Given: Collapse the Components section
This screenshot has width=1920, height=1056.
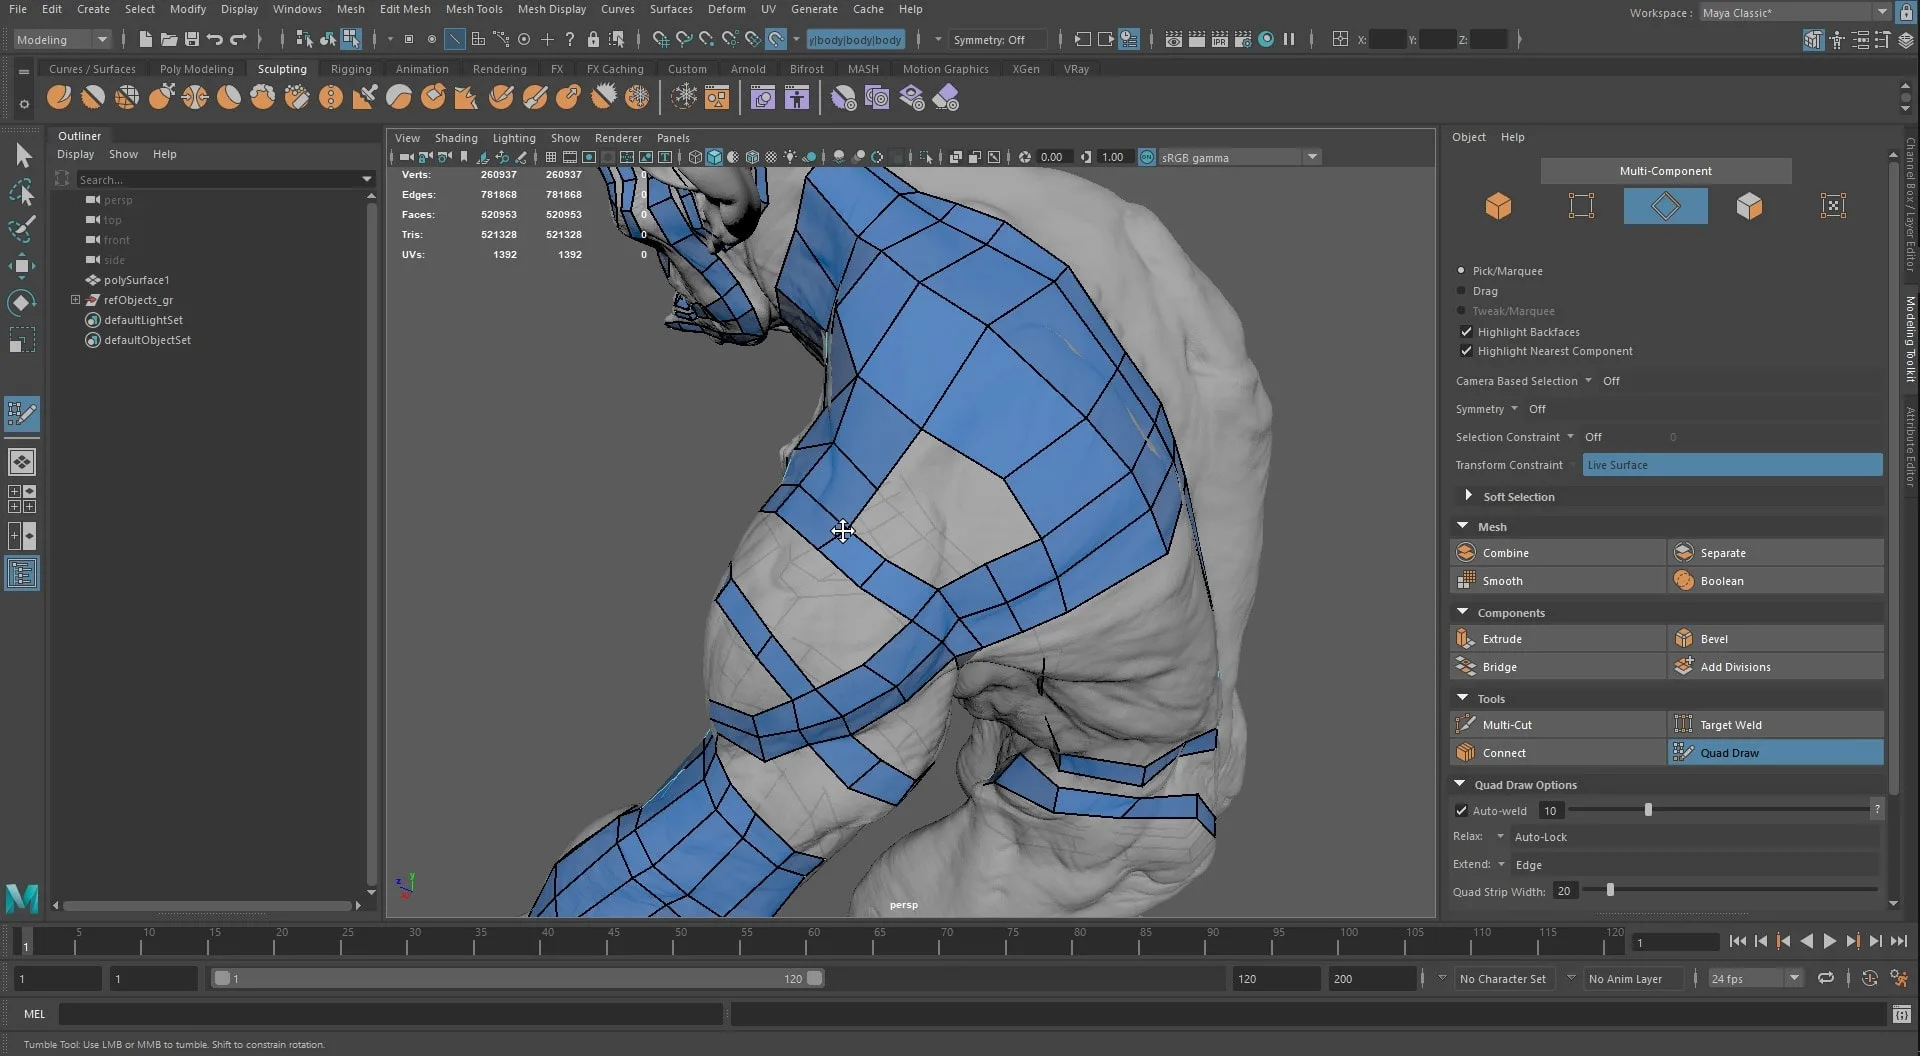Looking at the screenshot, I should point(1463,612).
